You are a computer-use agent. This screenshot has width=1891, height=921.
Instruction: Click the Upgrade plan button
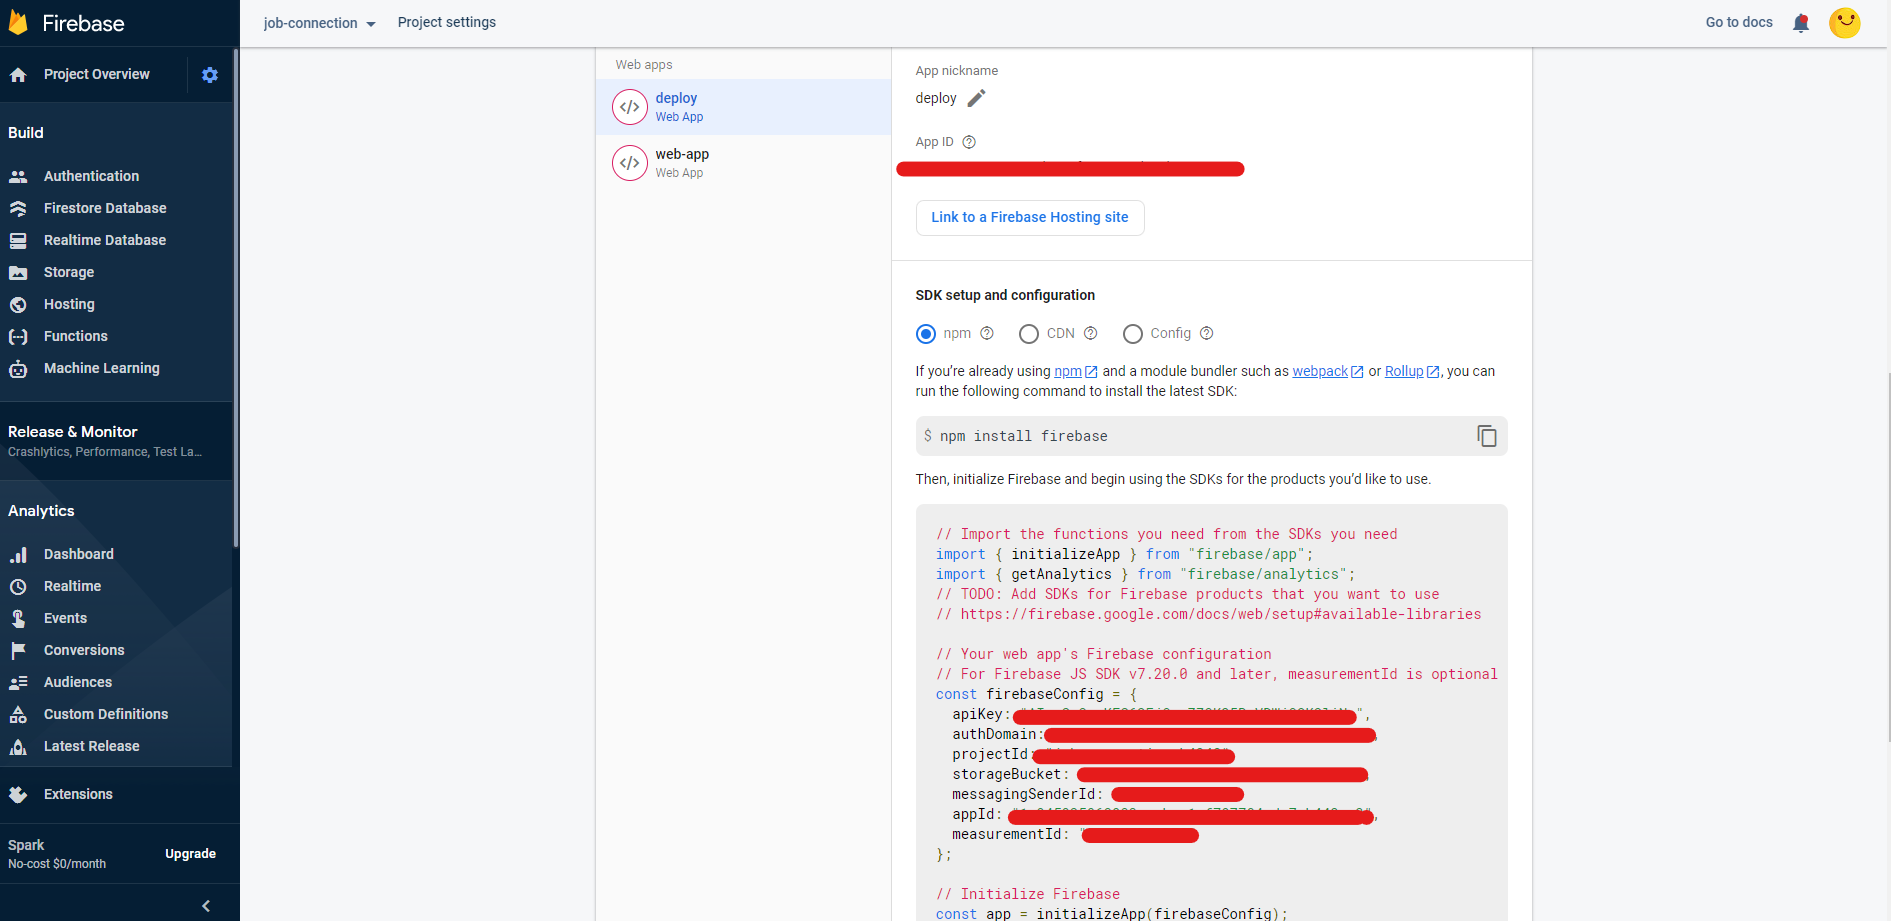190,854
